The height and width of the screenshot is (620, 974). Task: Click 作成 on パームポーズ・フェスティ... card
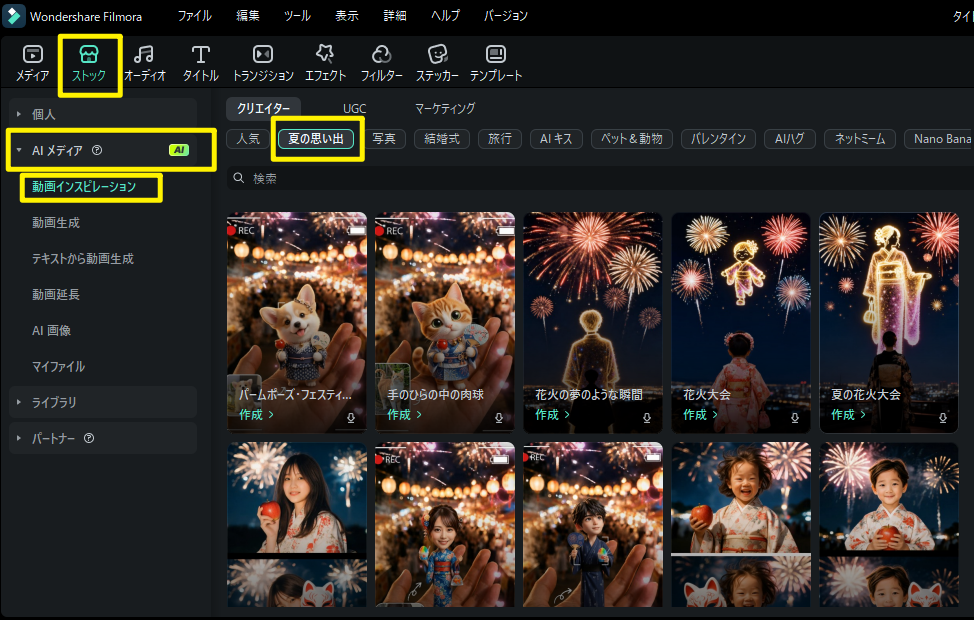click(x=256, y=414)
